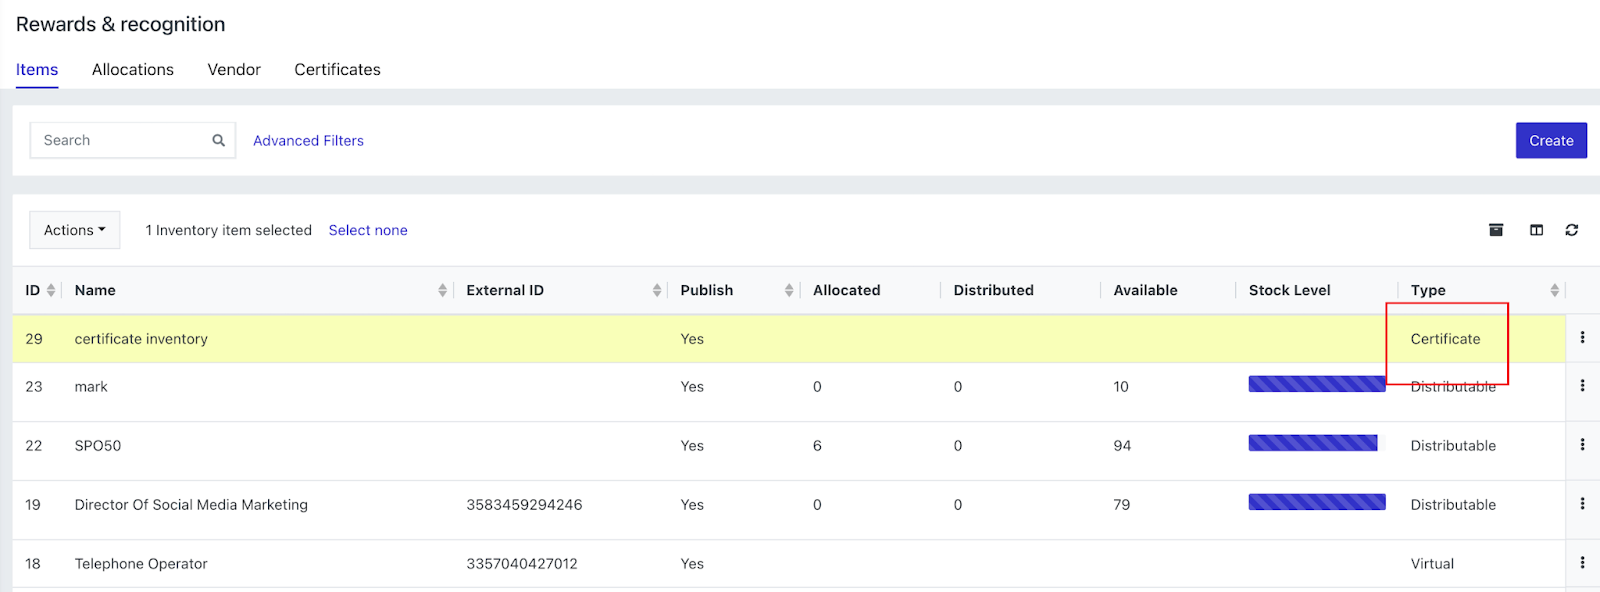Open row menu for Telephone Operator
Viewport: 1600px width, 592px height.
(x=1582, y=563)
